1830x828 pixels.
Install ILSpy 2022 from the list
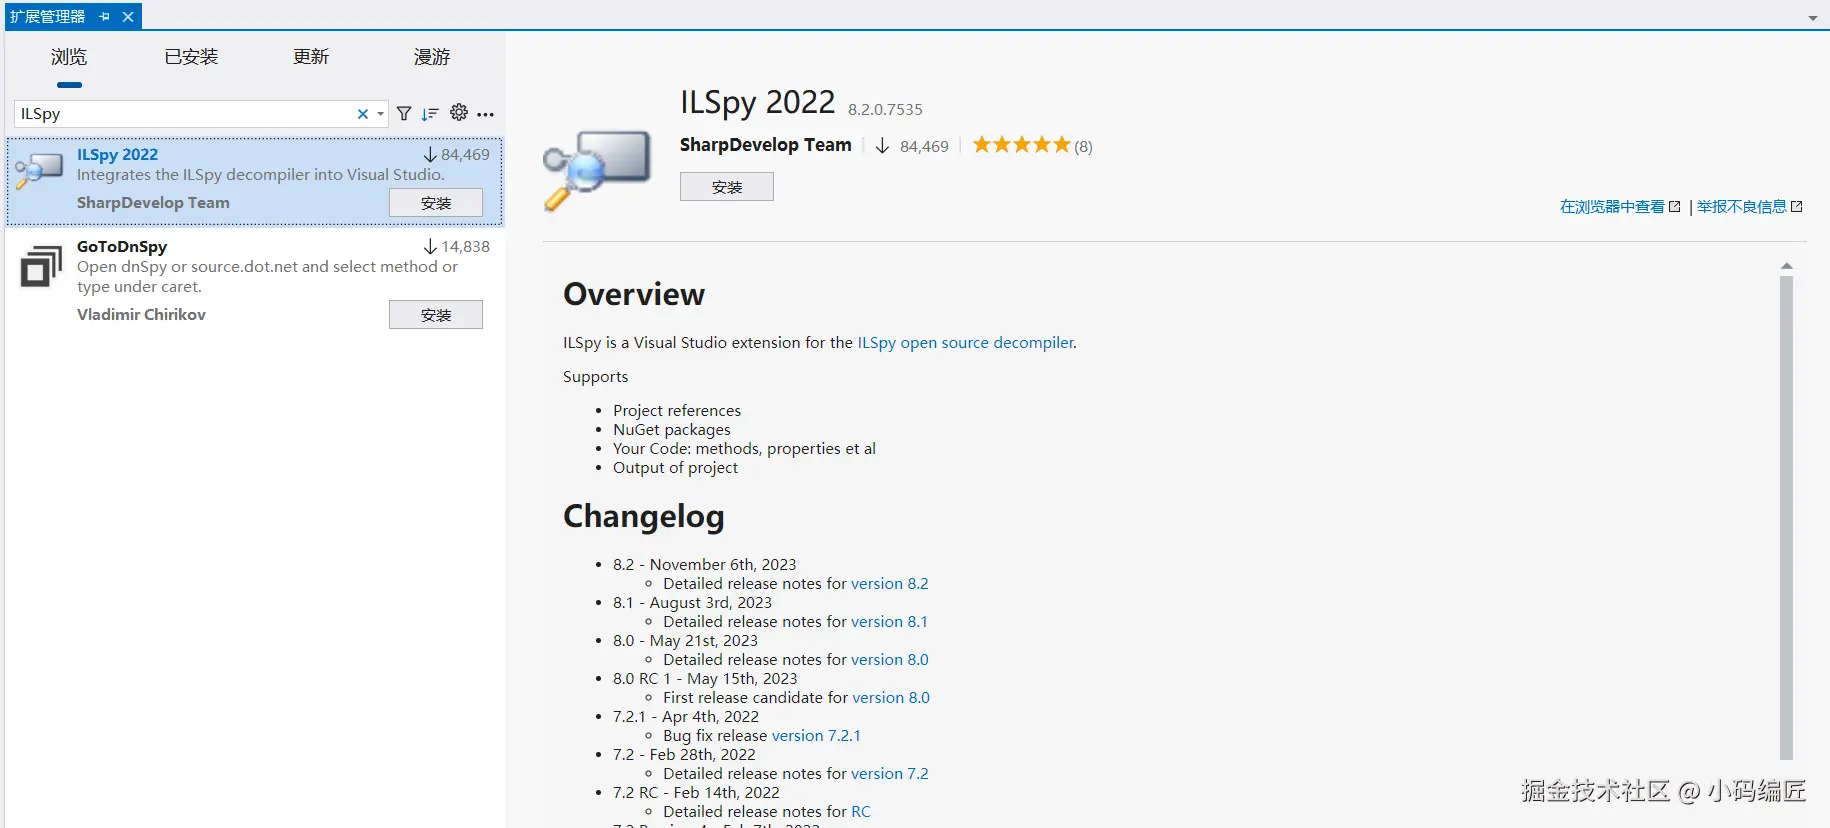pos(436,203)
